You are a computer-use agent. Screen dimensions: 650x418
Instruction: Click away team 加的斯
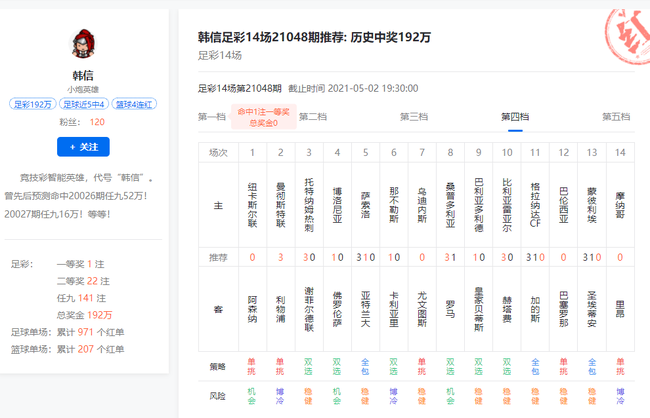(535, 309)
